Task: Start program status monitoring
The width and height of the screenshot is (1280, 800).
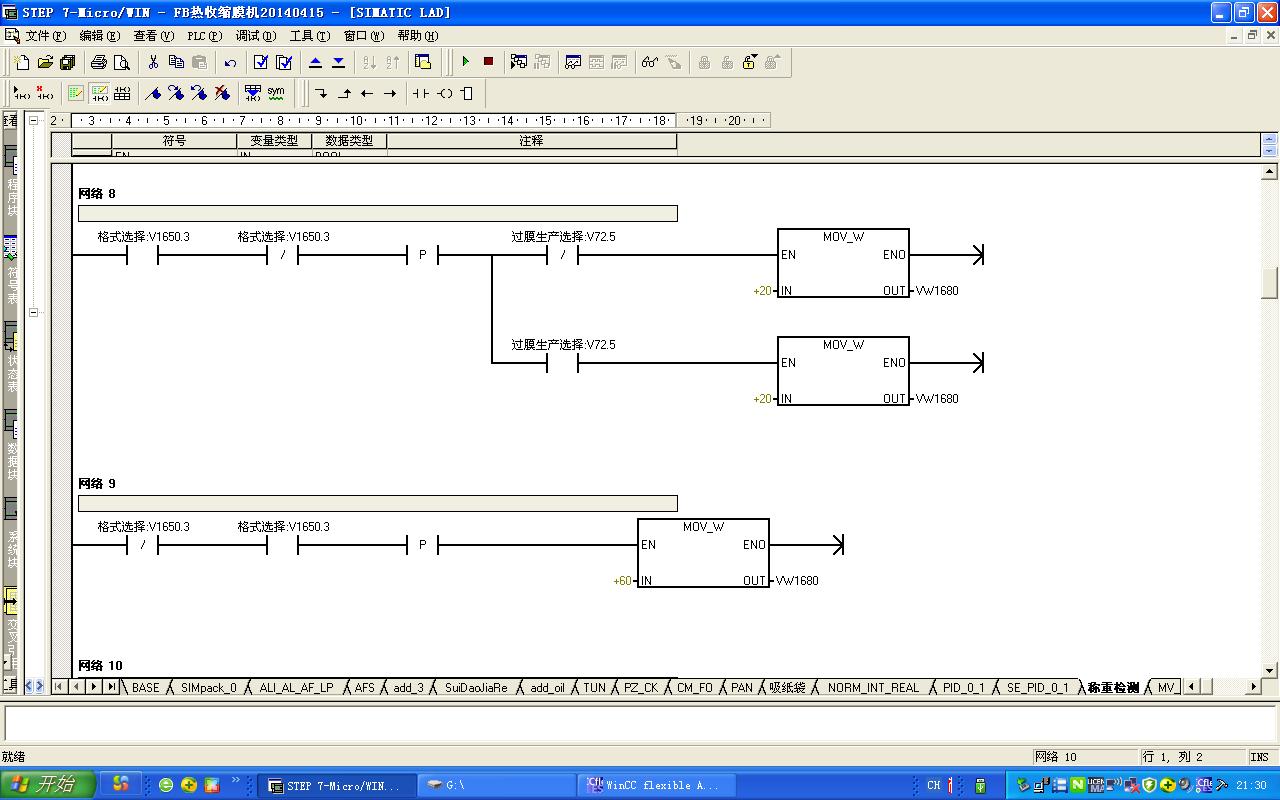Action: coord(519,62)
